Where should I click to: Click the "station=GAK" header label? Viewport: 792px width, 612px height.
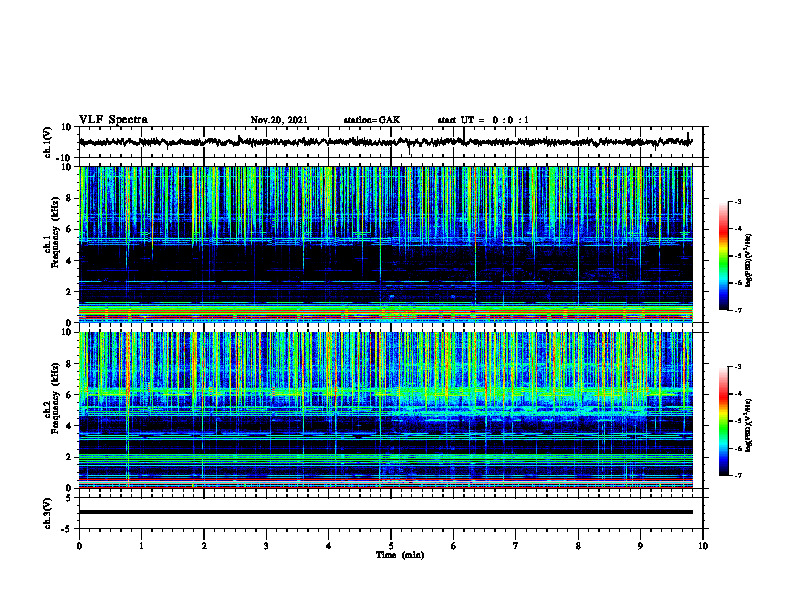pyautogui.click(x=372, y=120)
